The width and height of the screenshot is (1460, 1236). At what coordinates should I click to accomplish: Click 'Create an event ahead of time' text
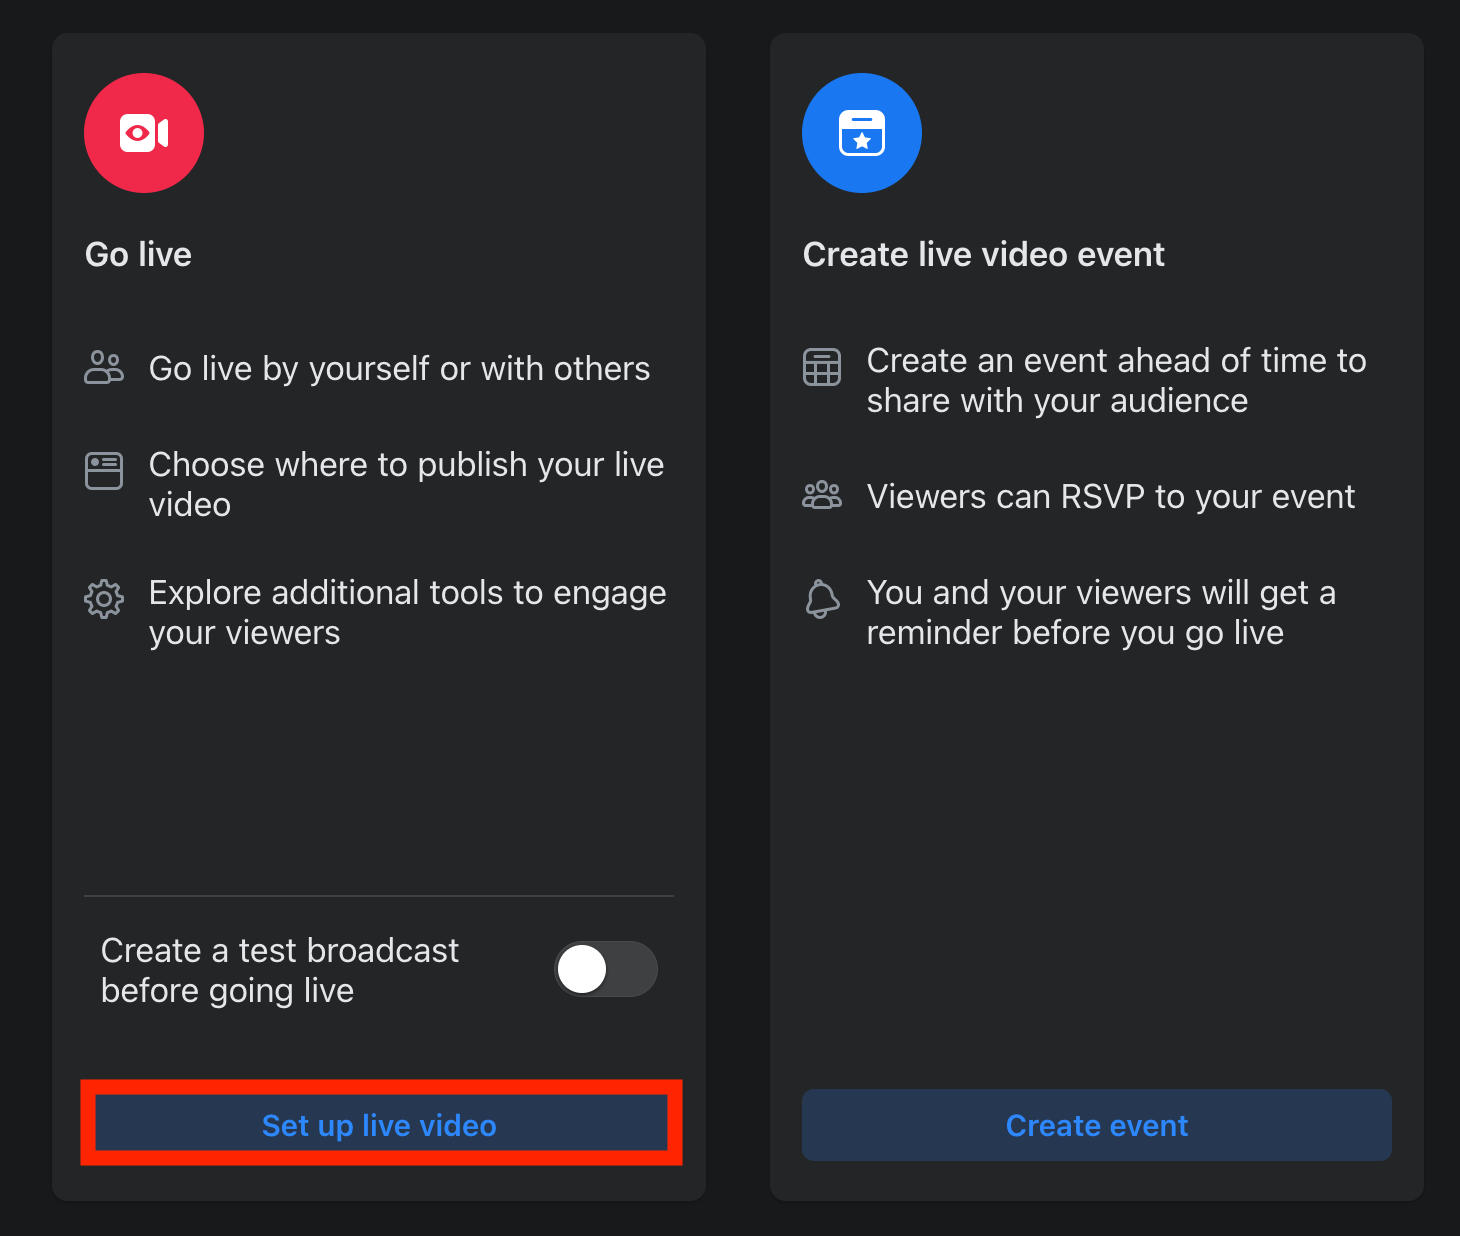click(x=1116, y=380)
